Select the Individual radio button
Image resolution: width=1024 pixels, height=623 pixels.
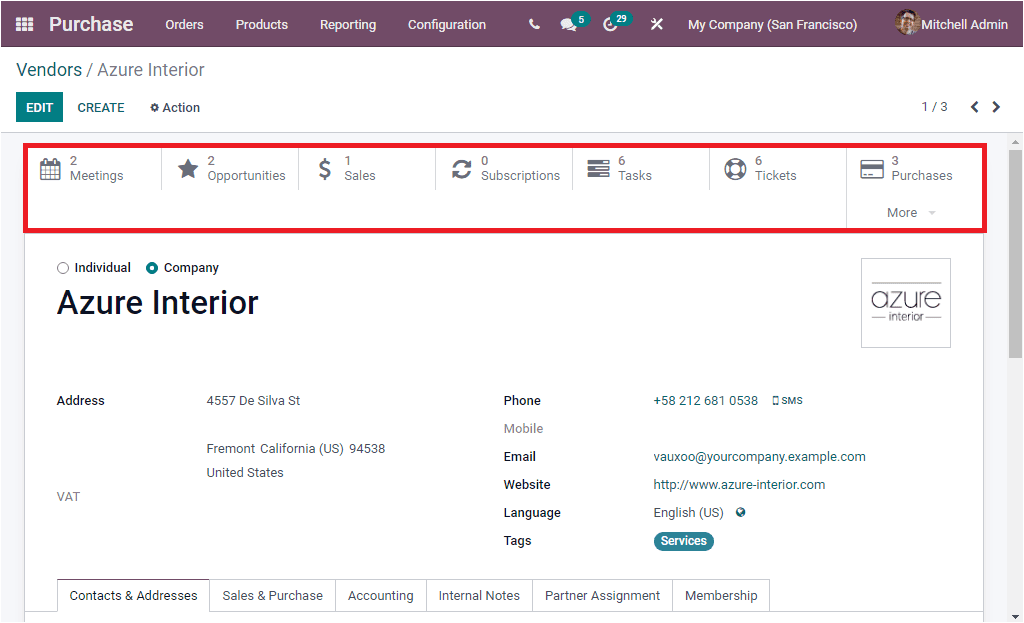pos(63,267)
